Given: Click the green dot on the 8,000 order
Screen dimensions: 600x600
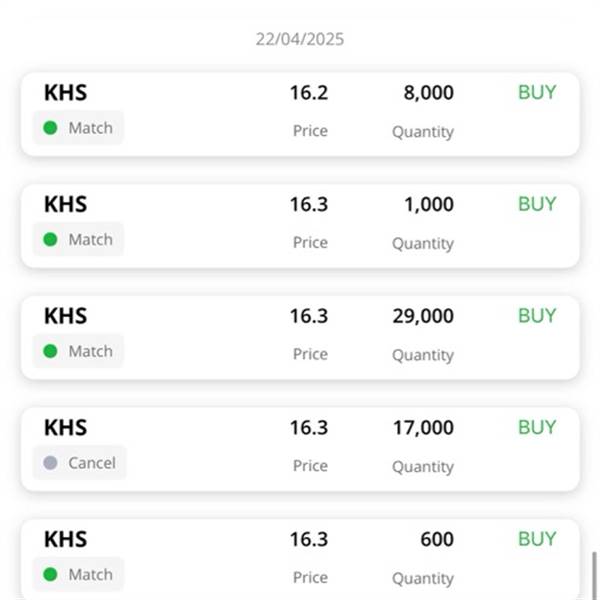Looking at the screenshot, I should point(50,128).
